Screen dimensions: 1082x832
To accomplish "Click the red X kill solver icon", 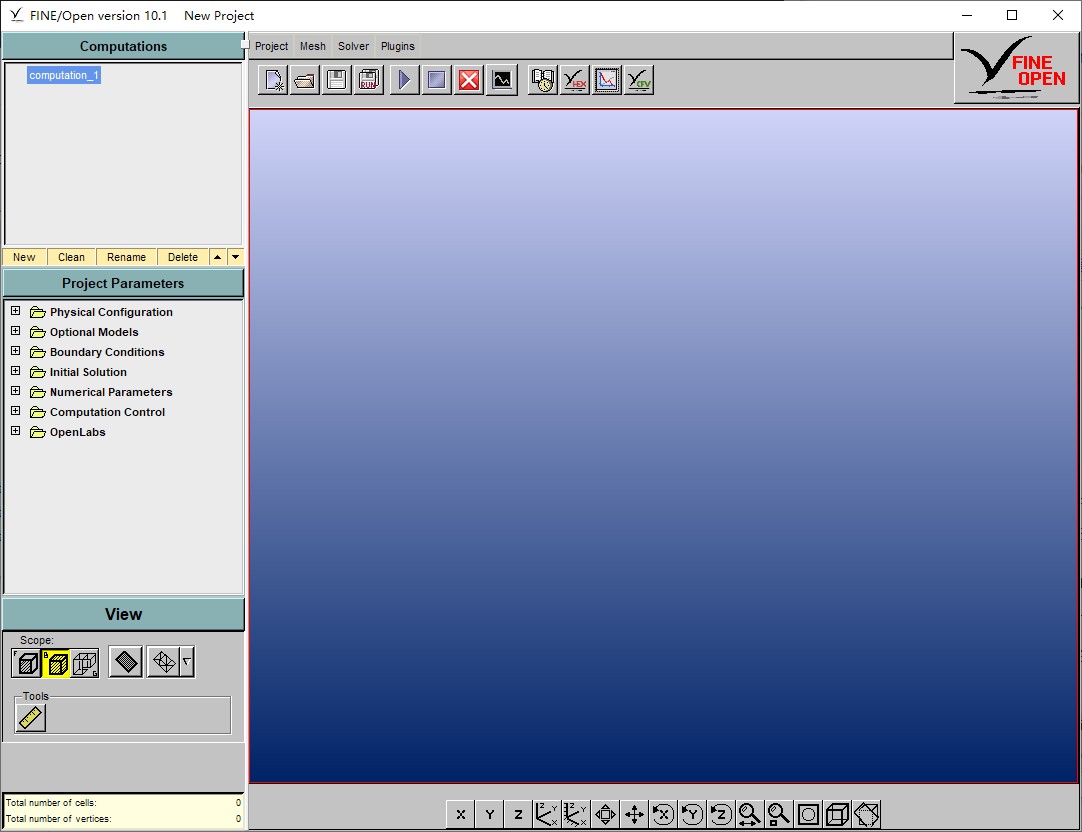I will (469, 80).
